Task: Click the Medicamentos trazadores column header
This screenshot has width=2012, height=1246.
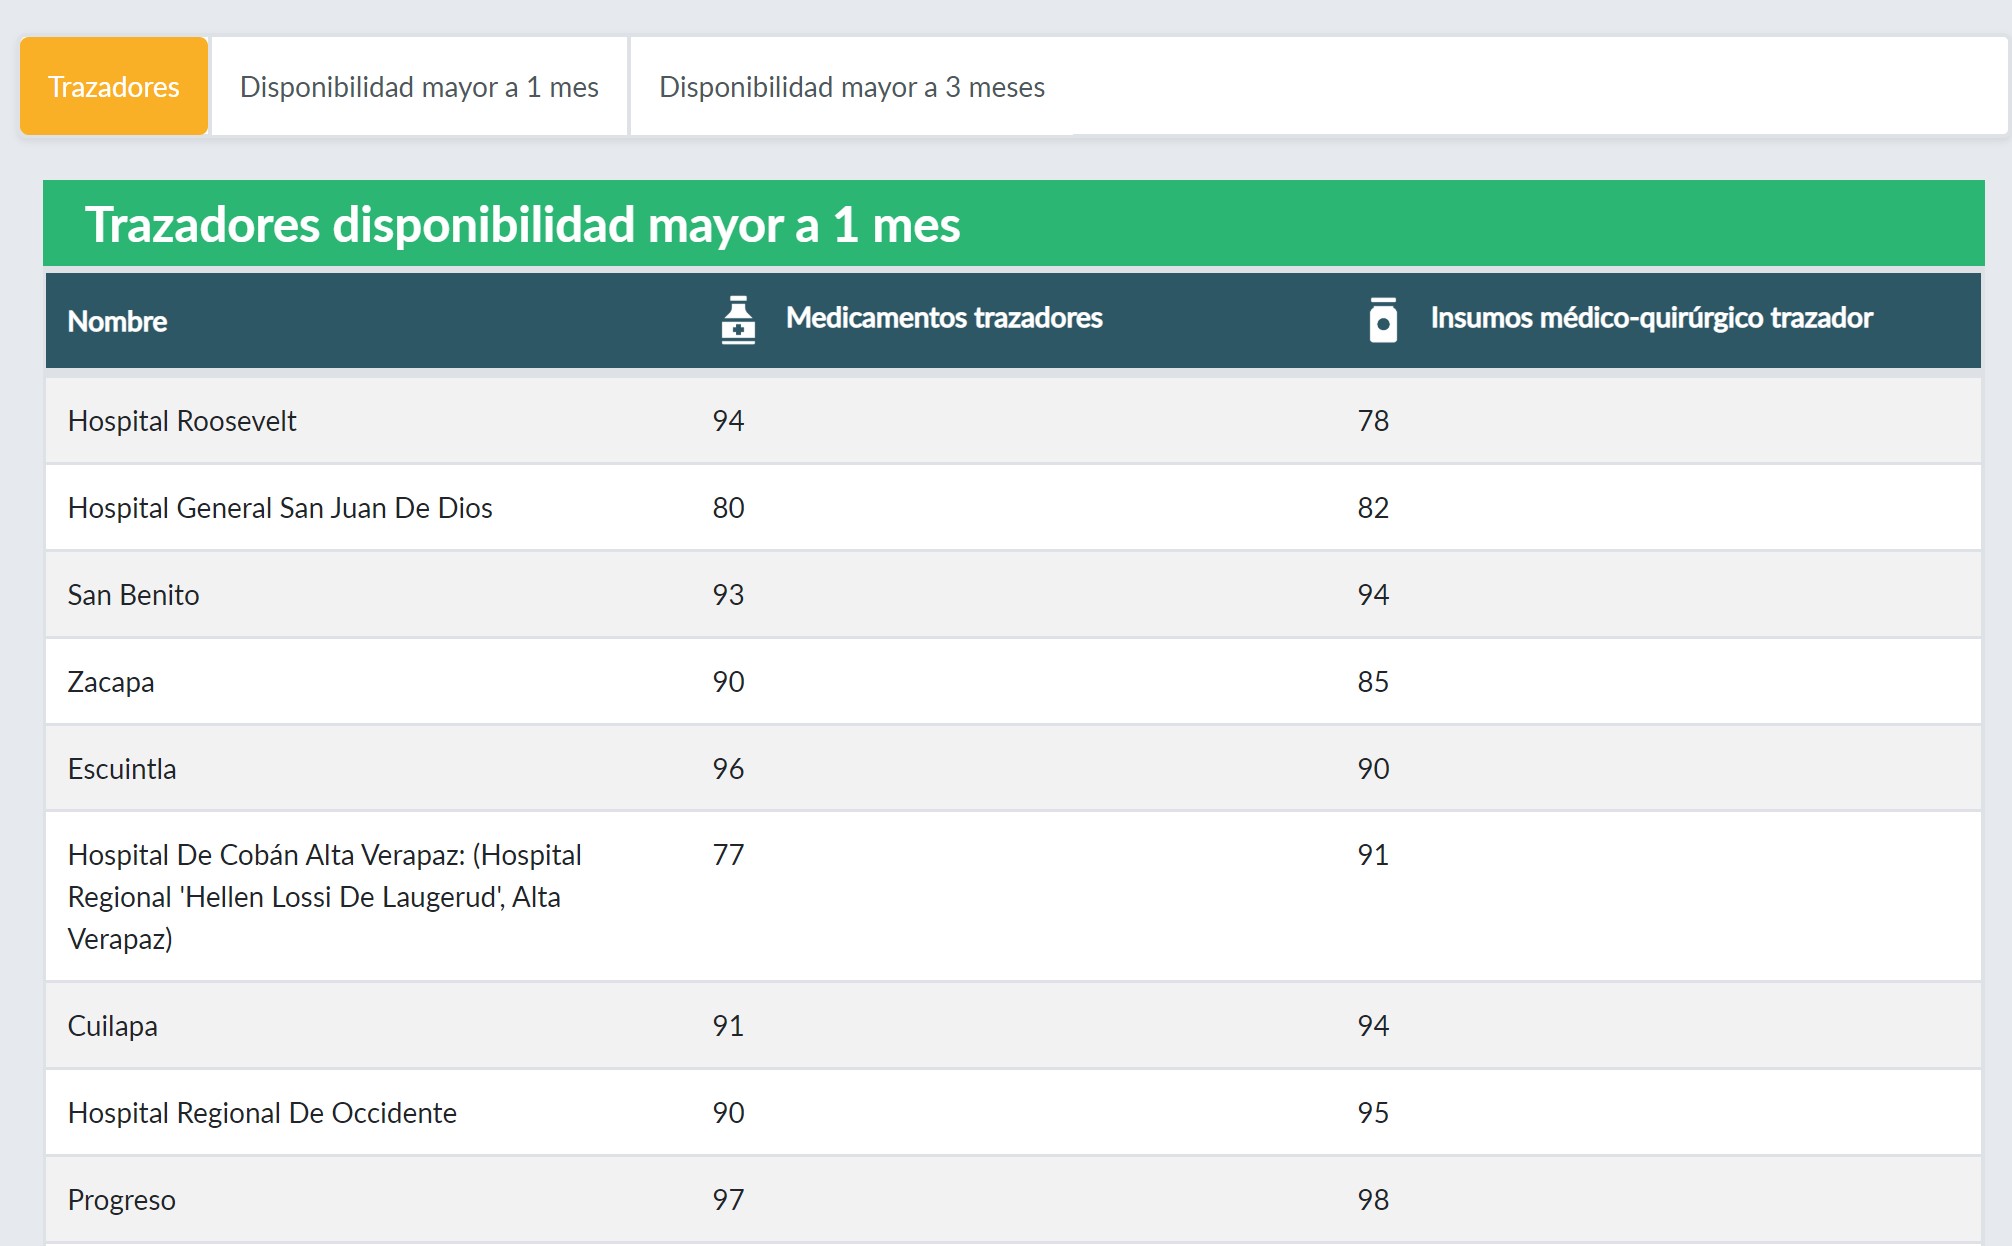Action: (944, 318)
